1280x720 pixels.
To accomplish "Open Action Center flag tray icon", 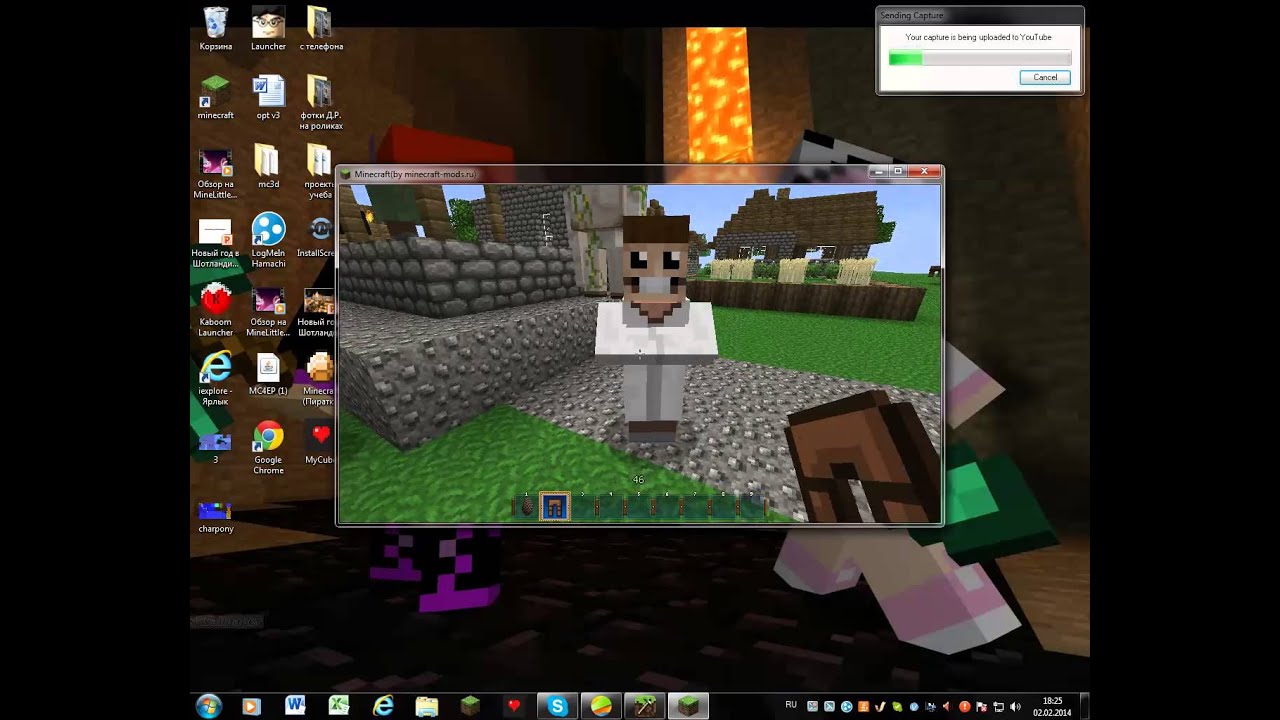I will coord(981,707).
